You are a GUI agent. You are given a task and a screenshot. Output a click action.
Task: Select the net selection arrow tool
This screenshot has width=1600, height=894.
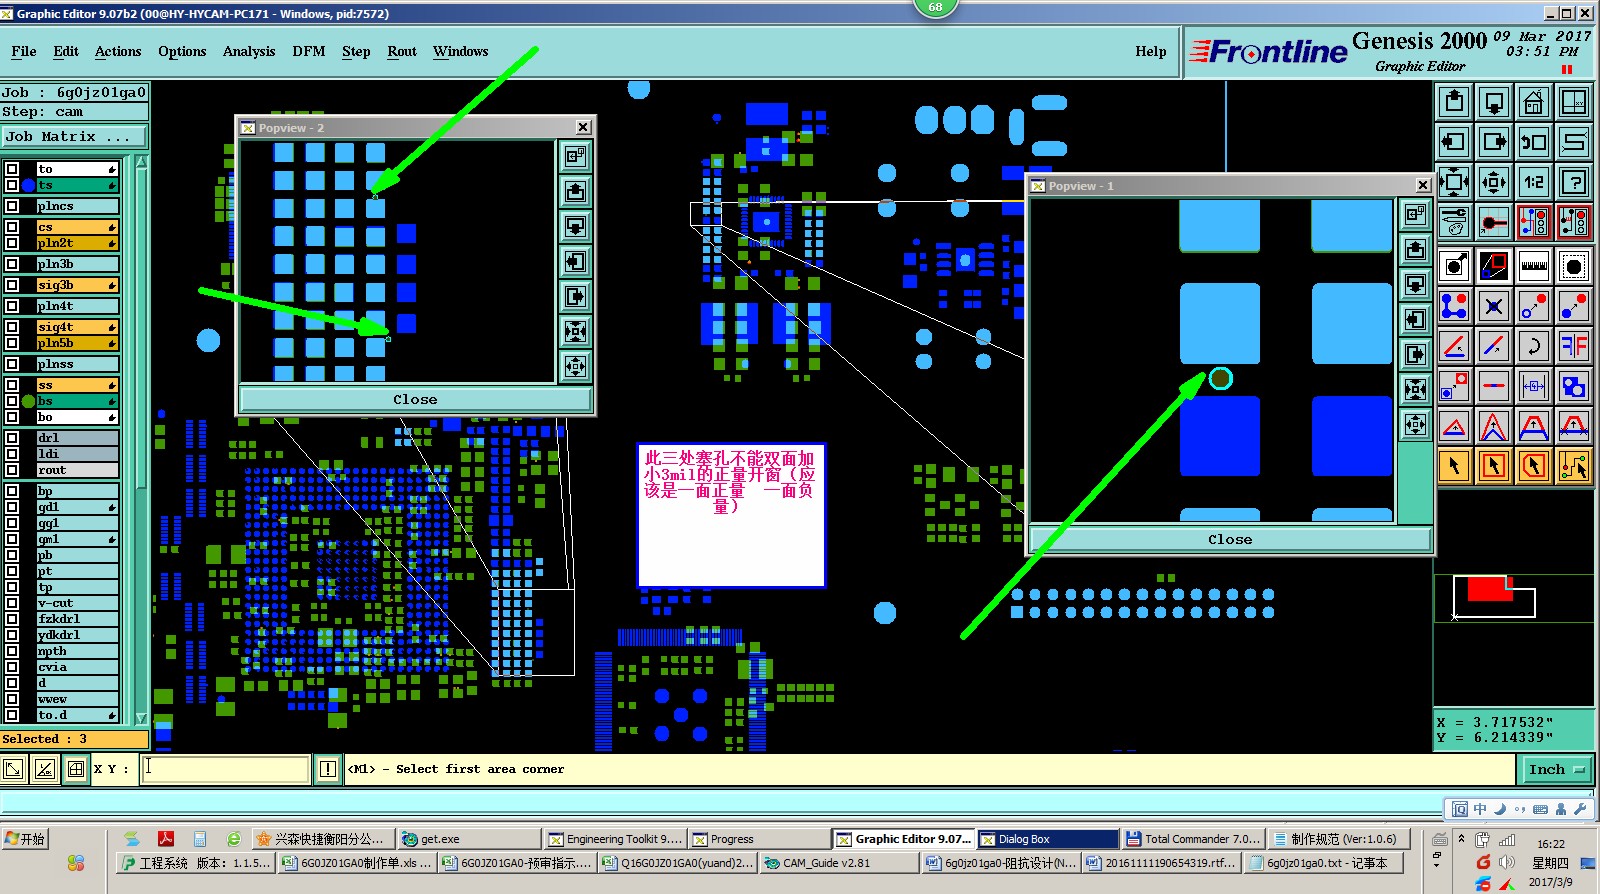1574,466
